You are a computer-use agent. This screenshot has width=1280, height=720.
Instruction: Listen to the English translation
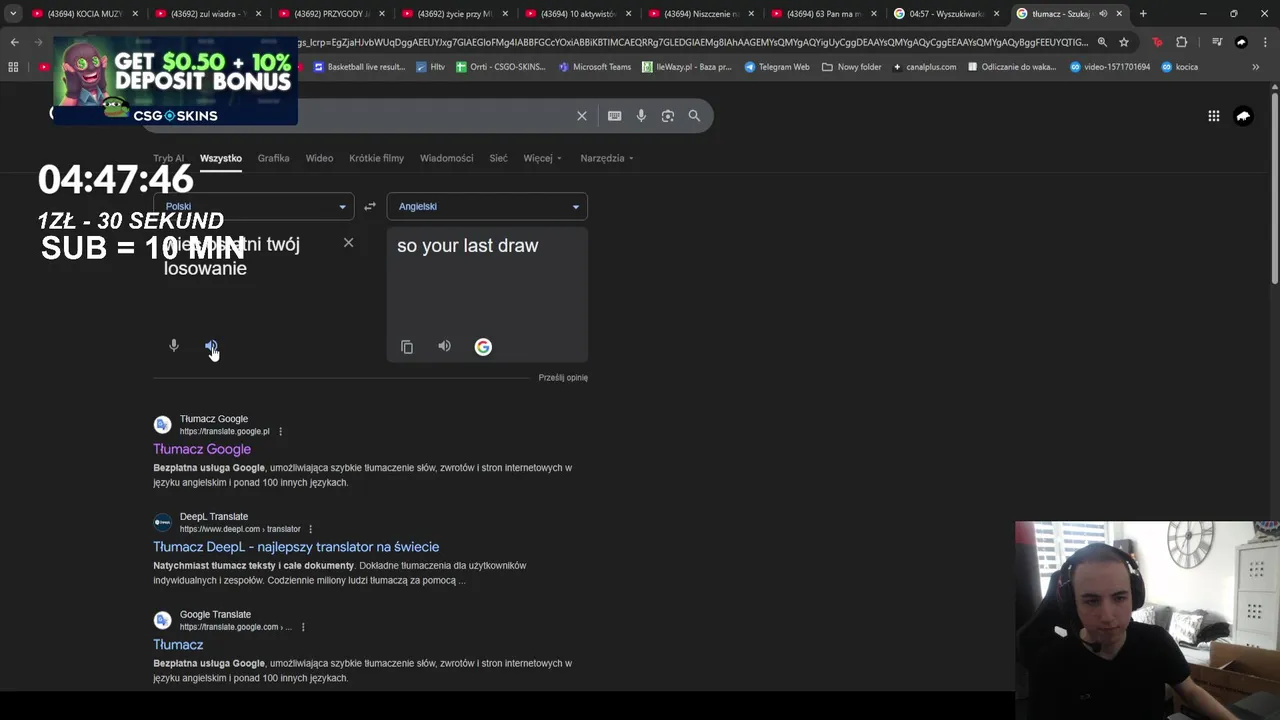click(x=444, y=346)
